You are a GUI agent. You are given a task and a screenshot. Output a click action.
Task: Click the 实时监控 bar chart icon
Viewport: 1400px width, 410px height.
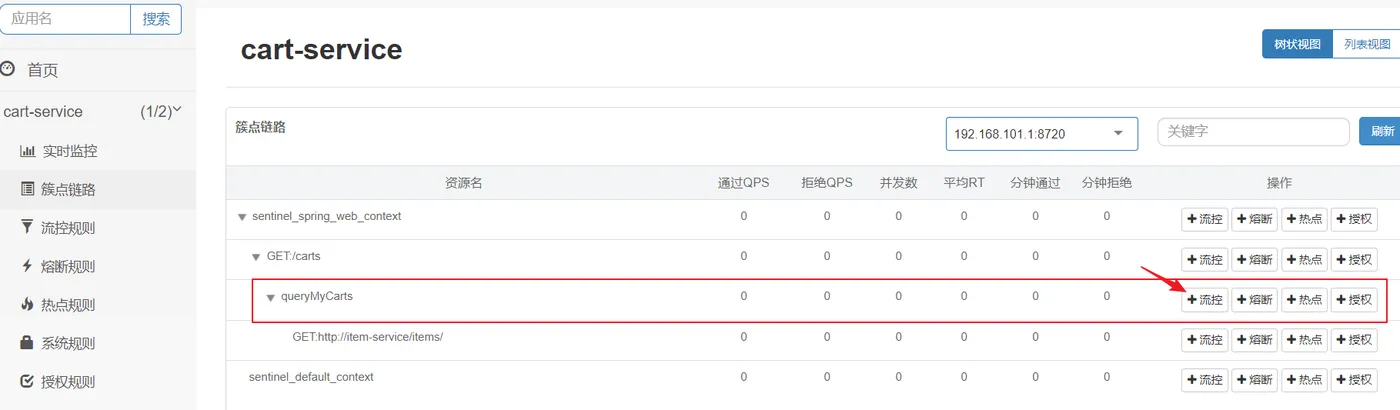[28, 151]
